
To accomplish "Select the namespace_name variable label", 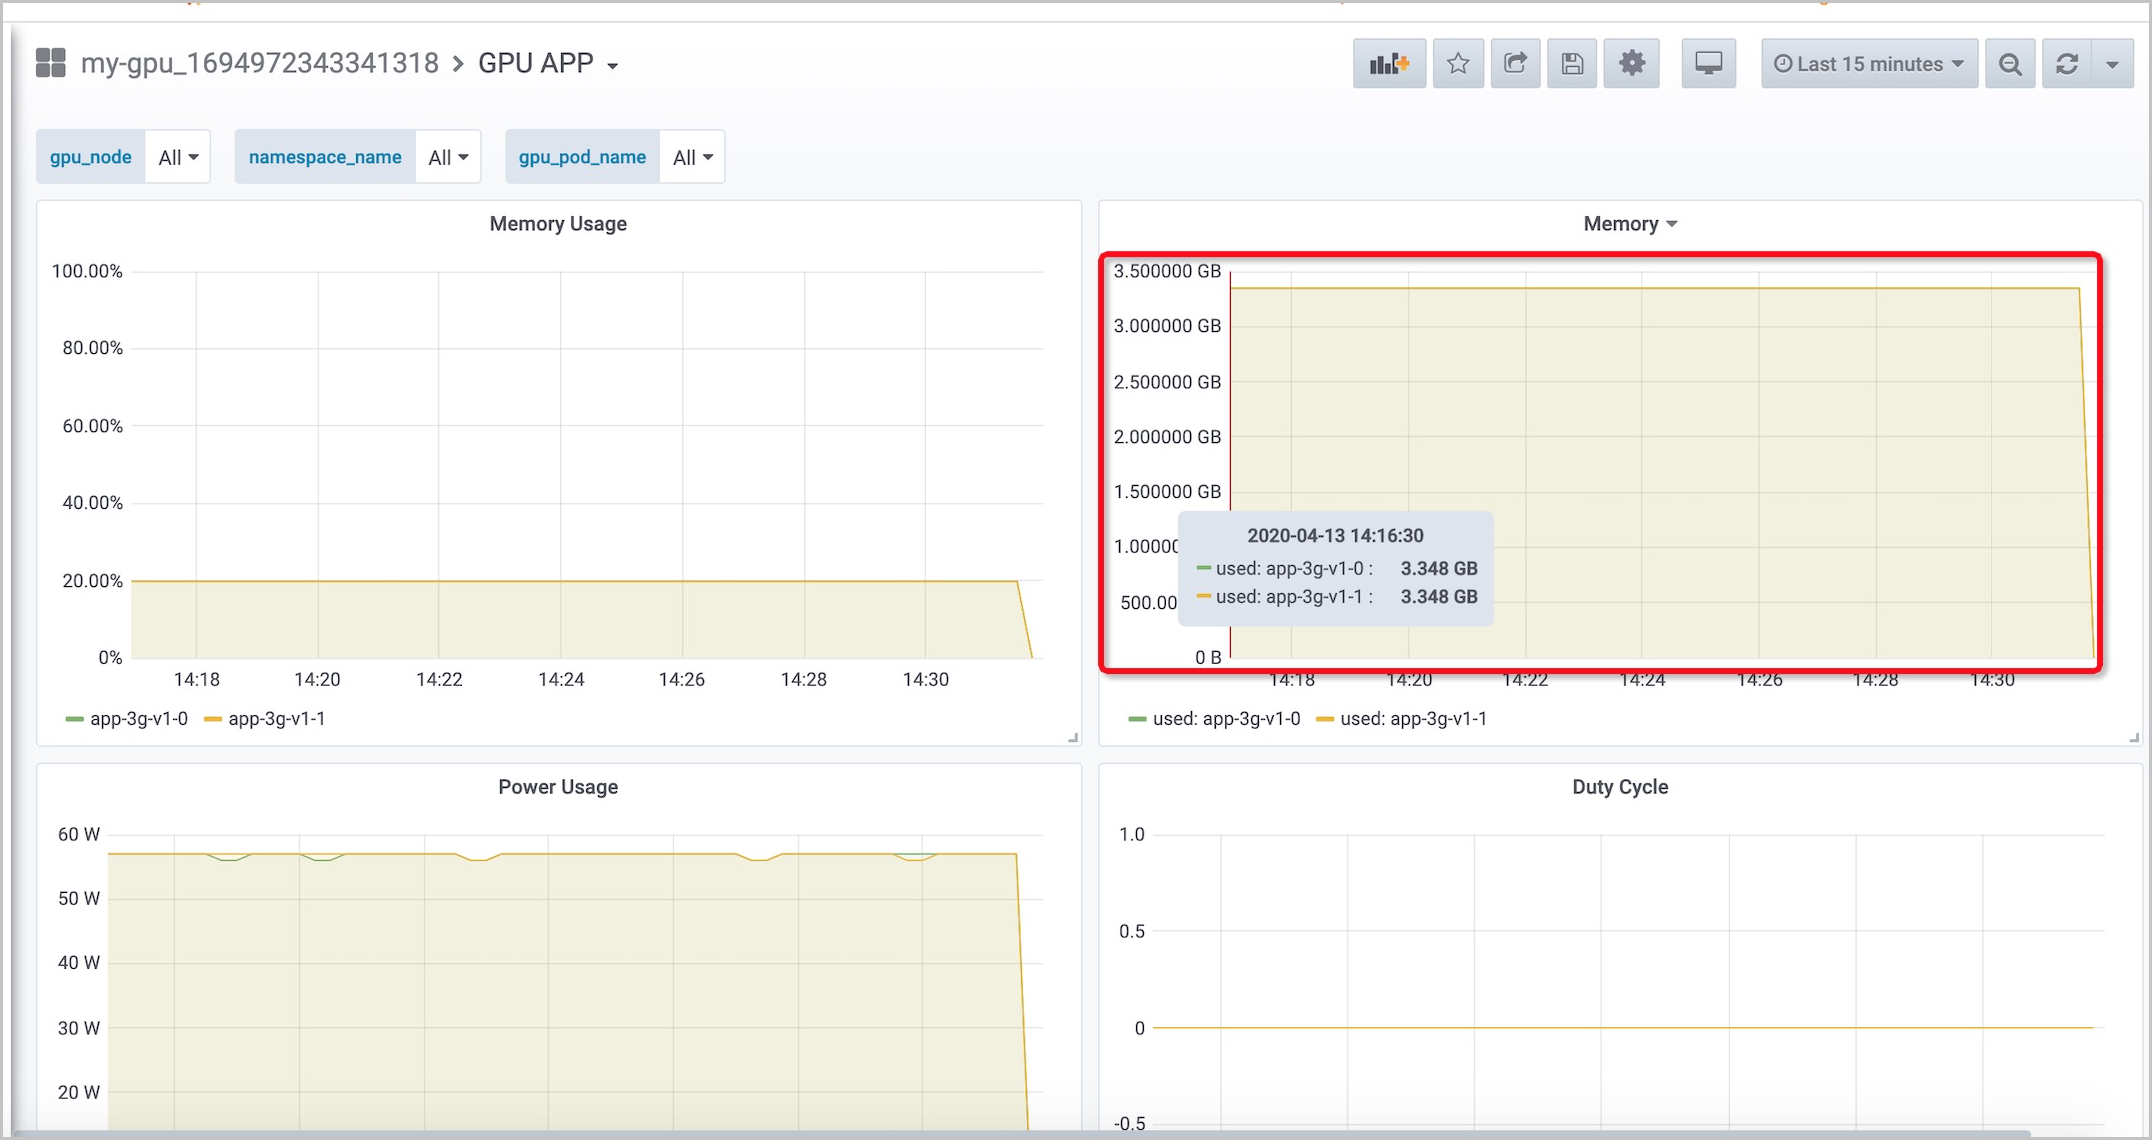I will click(x=325, y=156).
